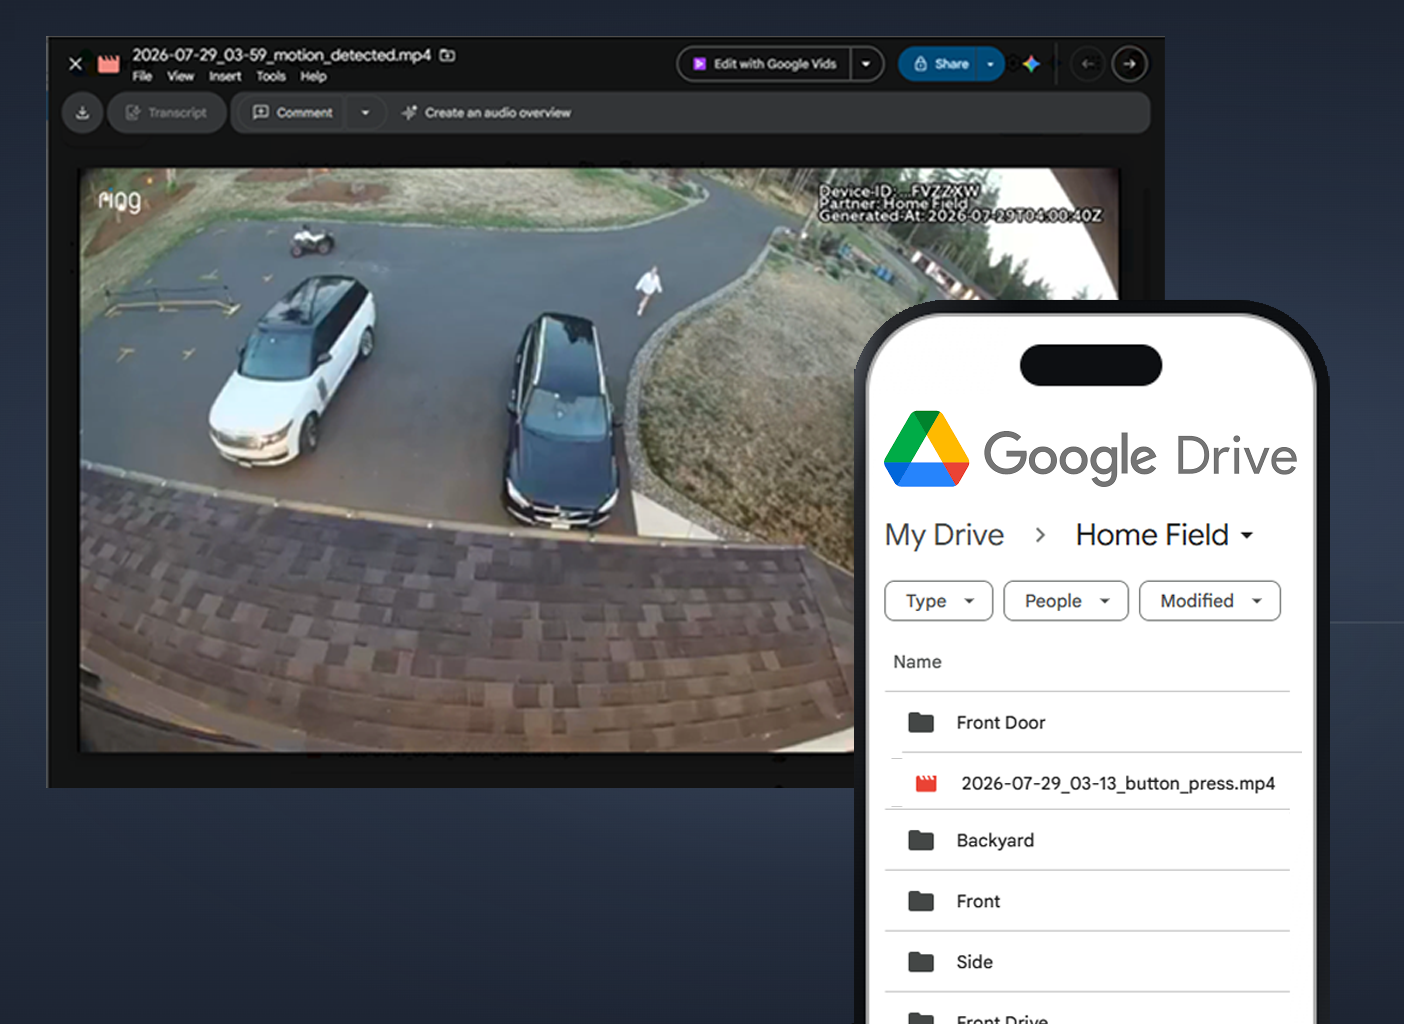Sort by the Name column header
The image size is (1404, 1024).
pyautogui.click(x=917, y=662)
